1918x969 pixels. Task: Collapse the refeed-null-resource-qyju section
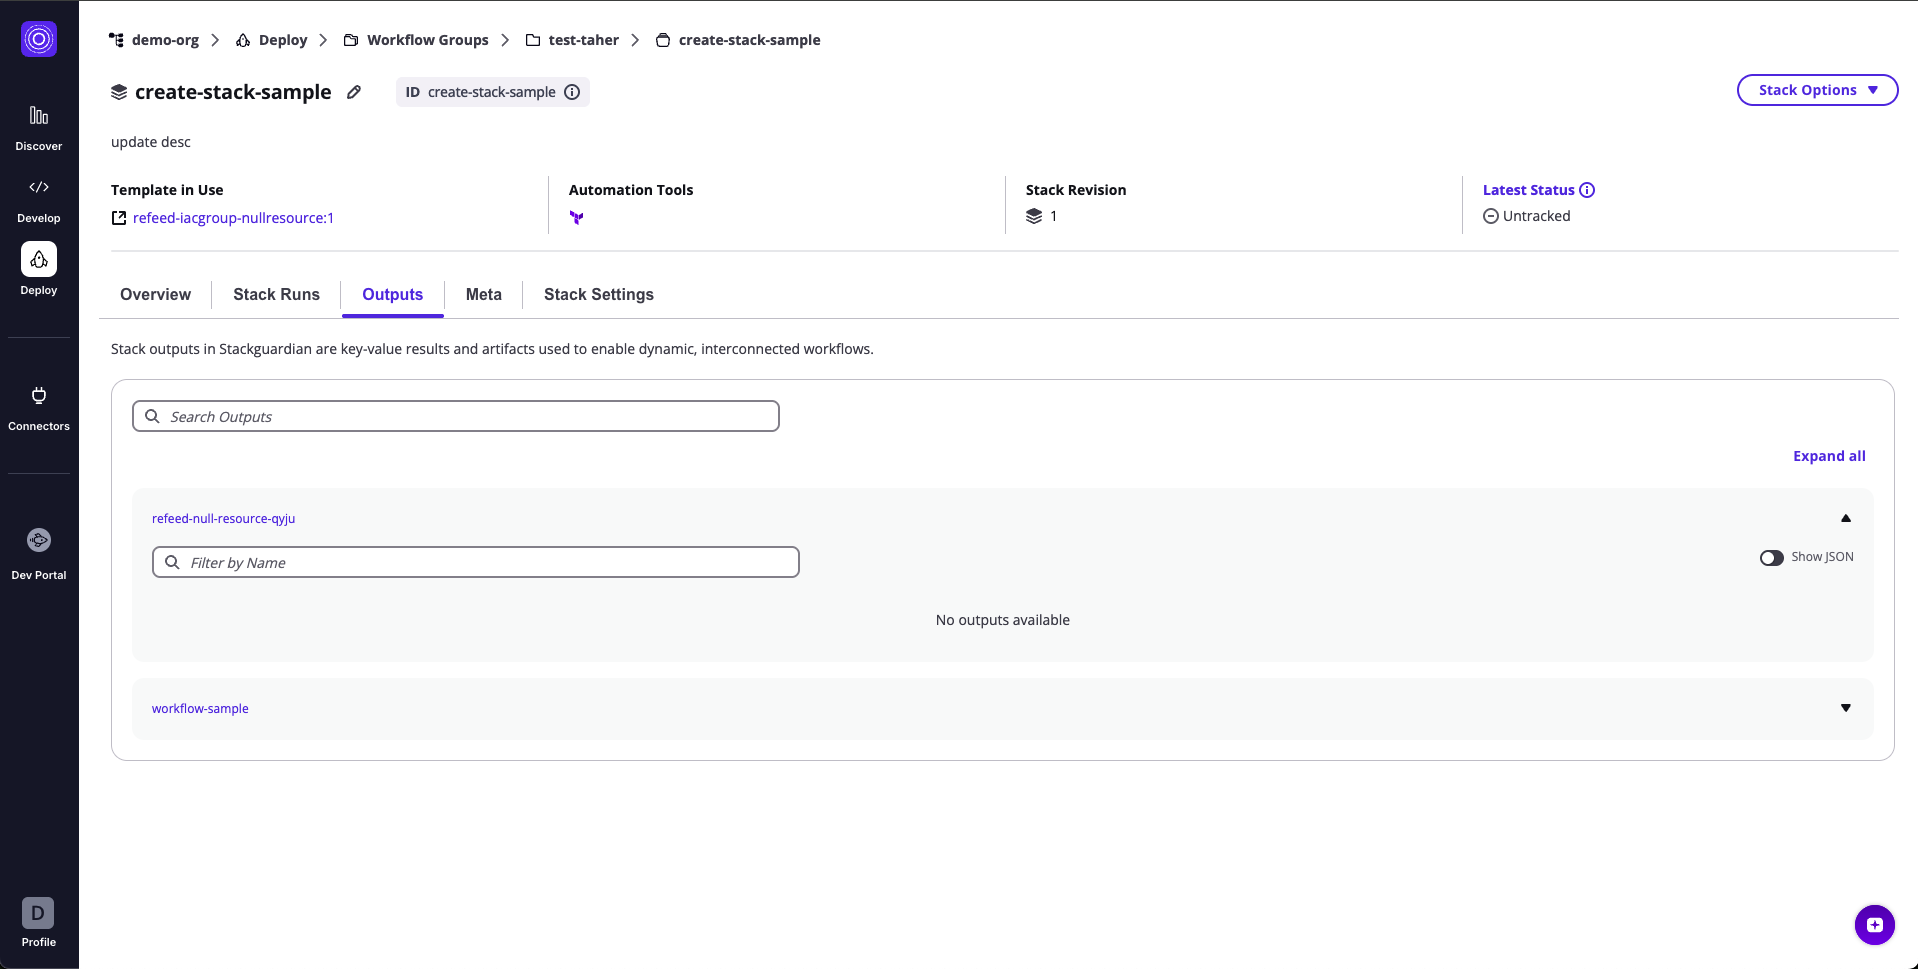click(1845, 518)
